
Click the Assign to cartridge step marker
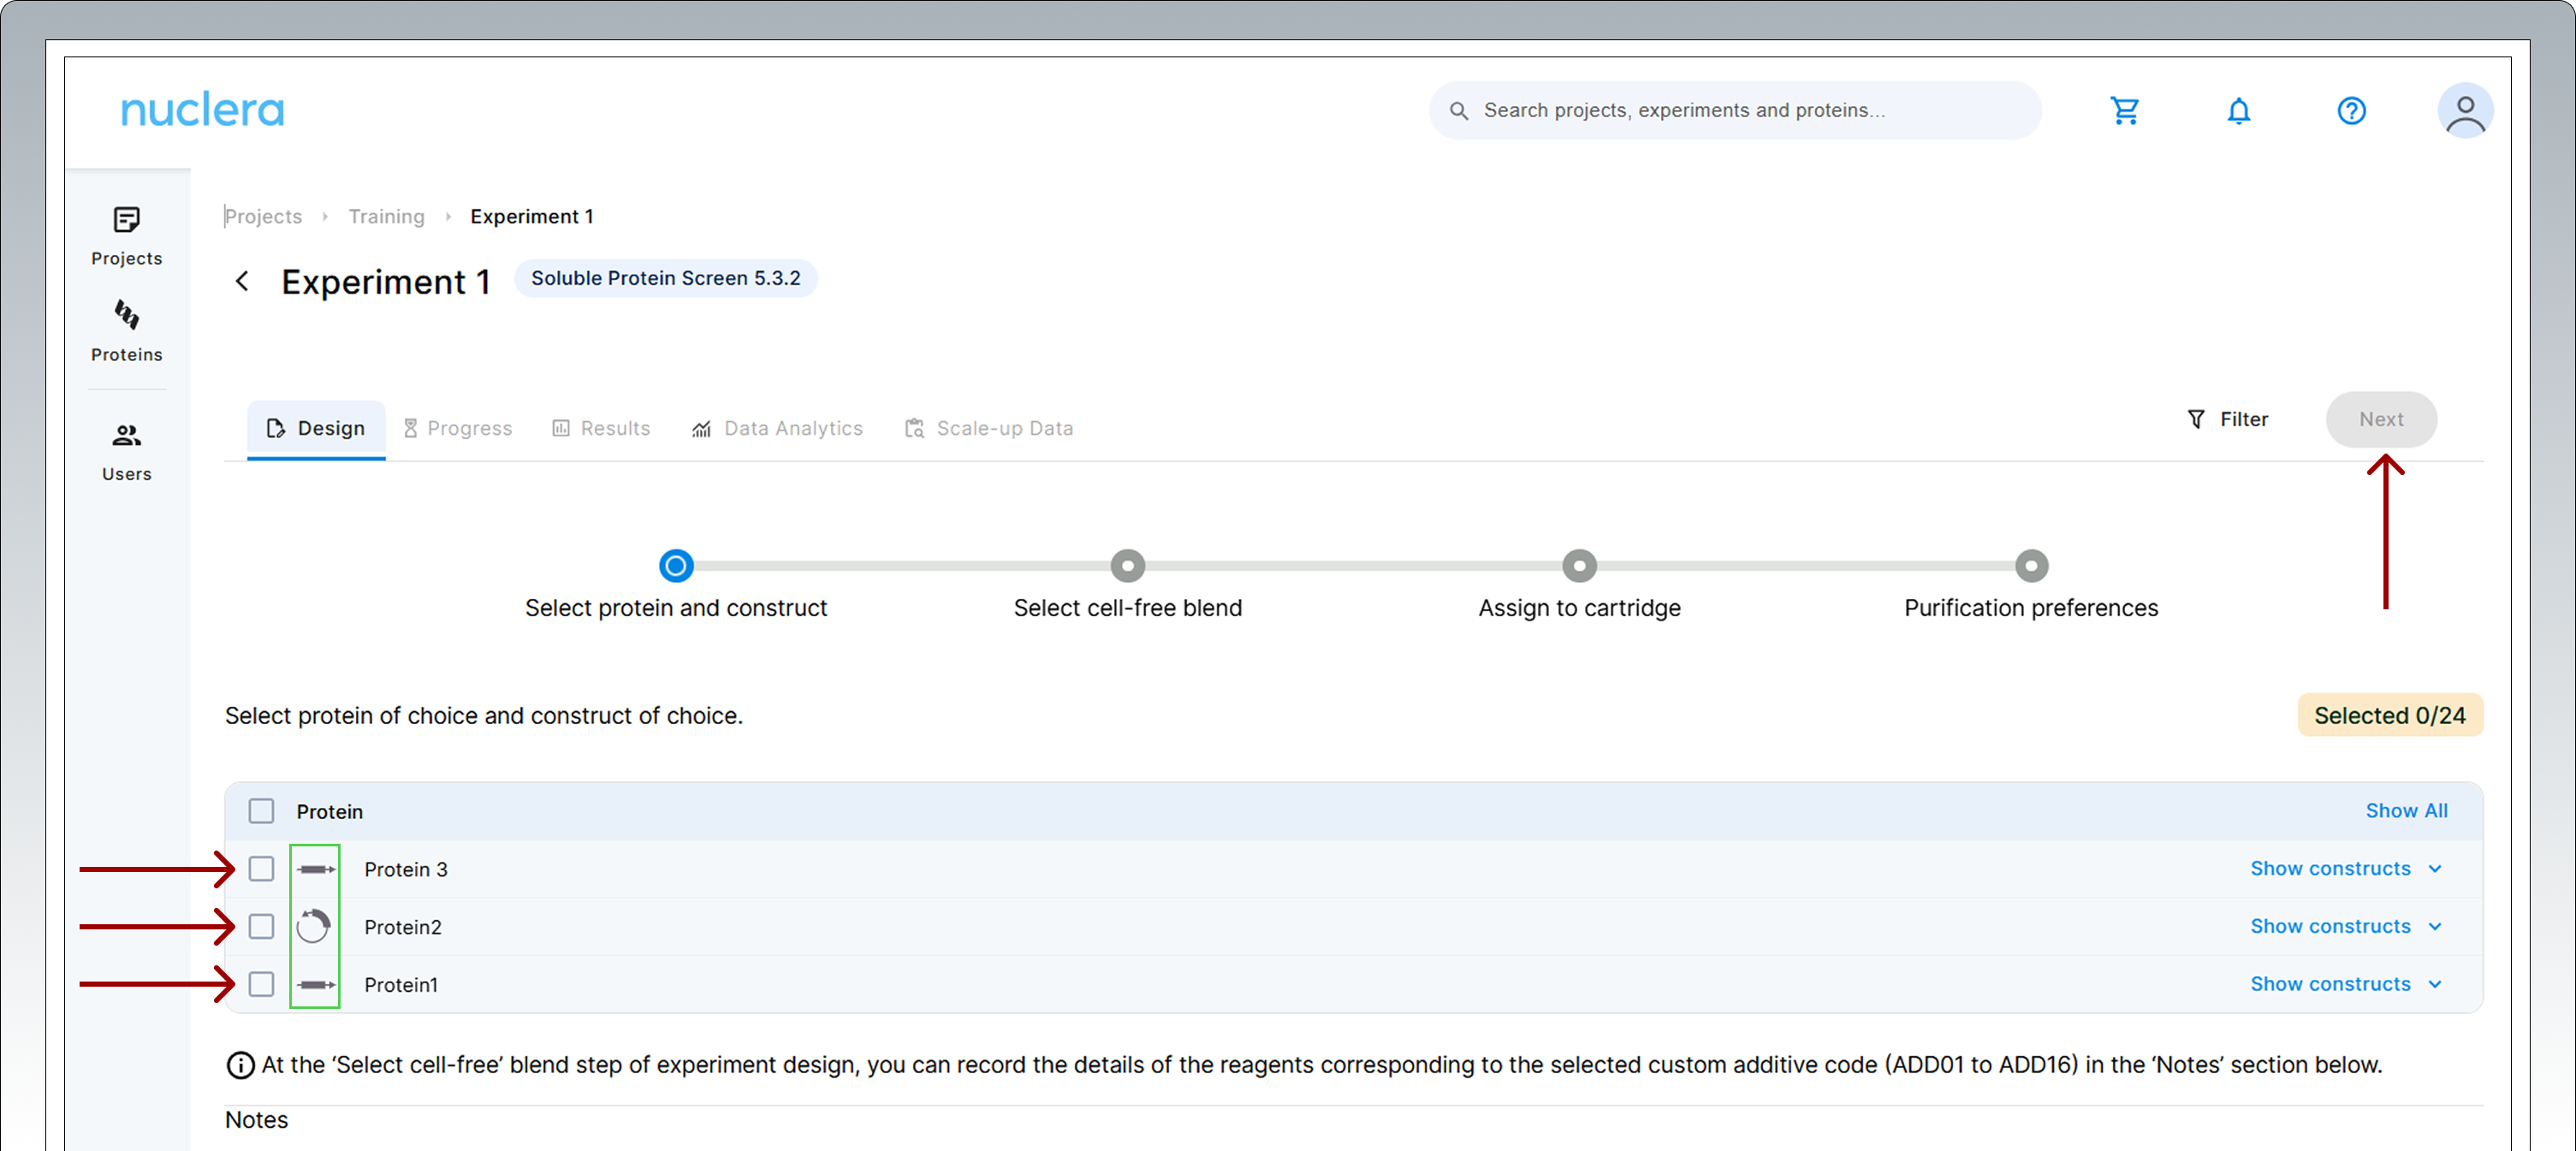(1579, 566)
